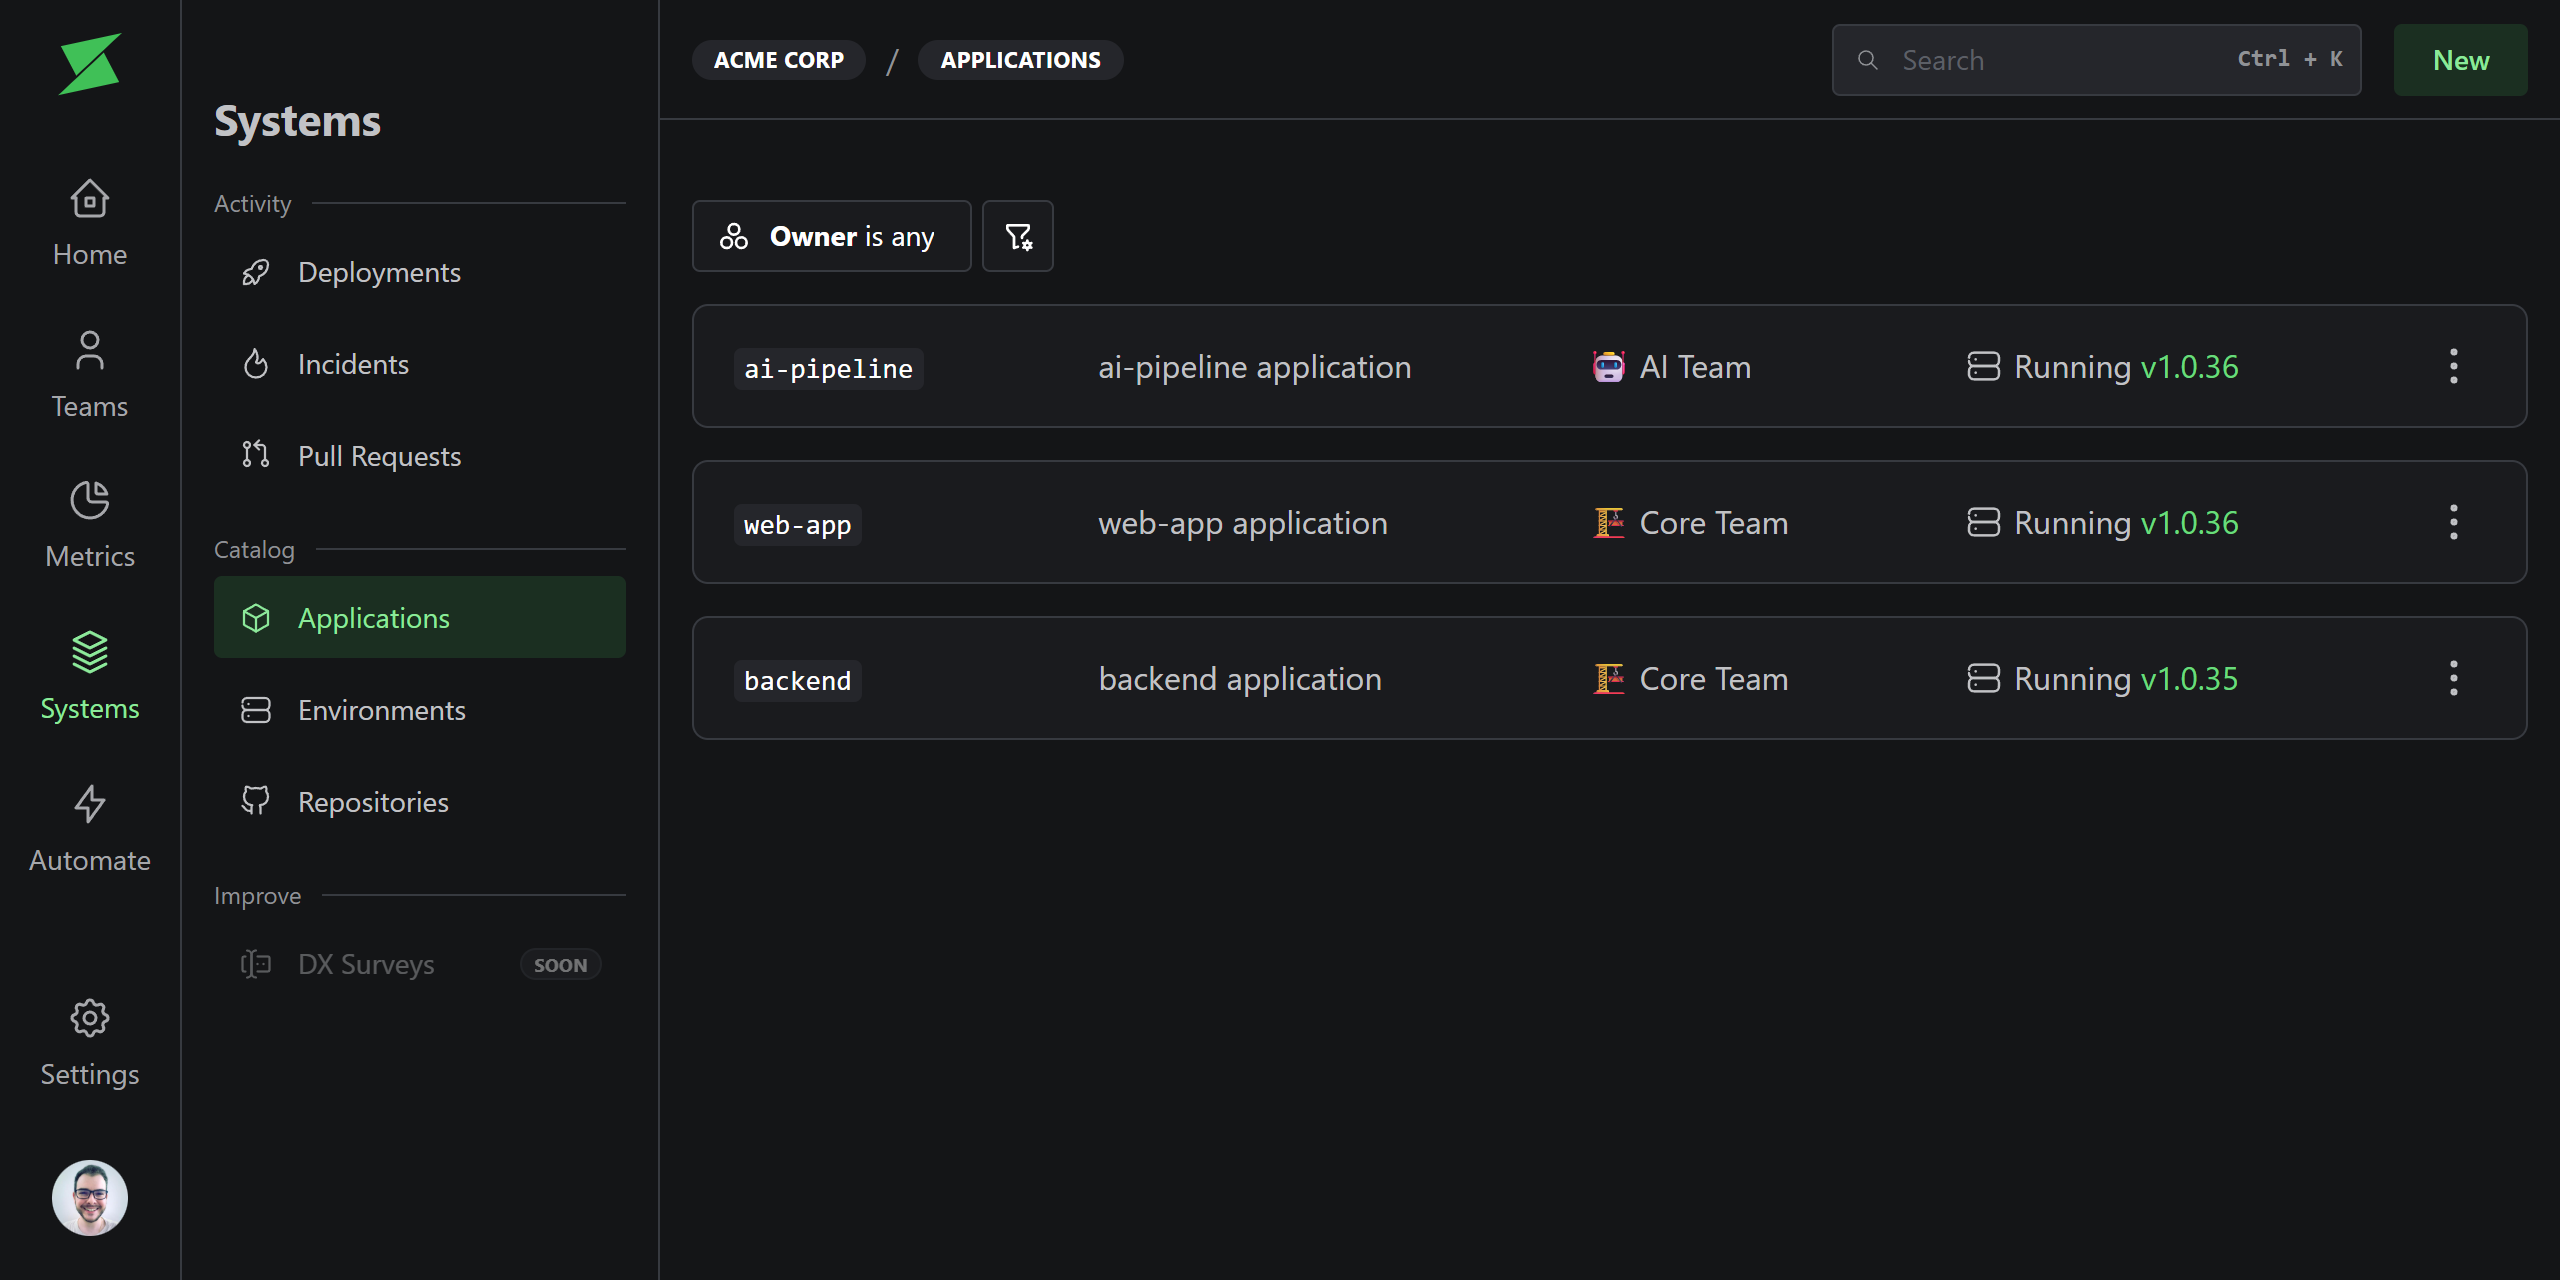Go to Home in sidebar

89,223
